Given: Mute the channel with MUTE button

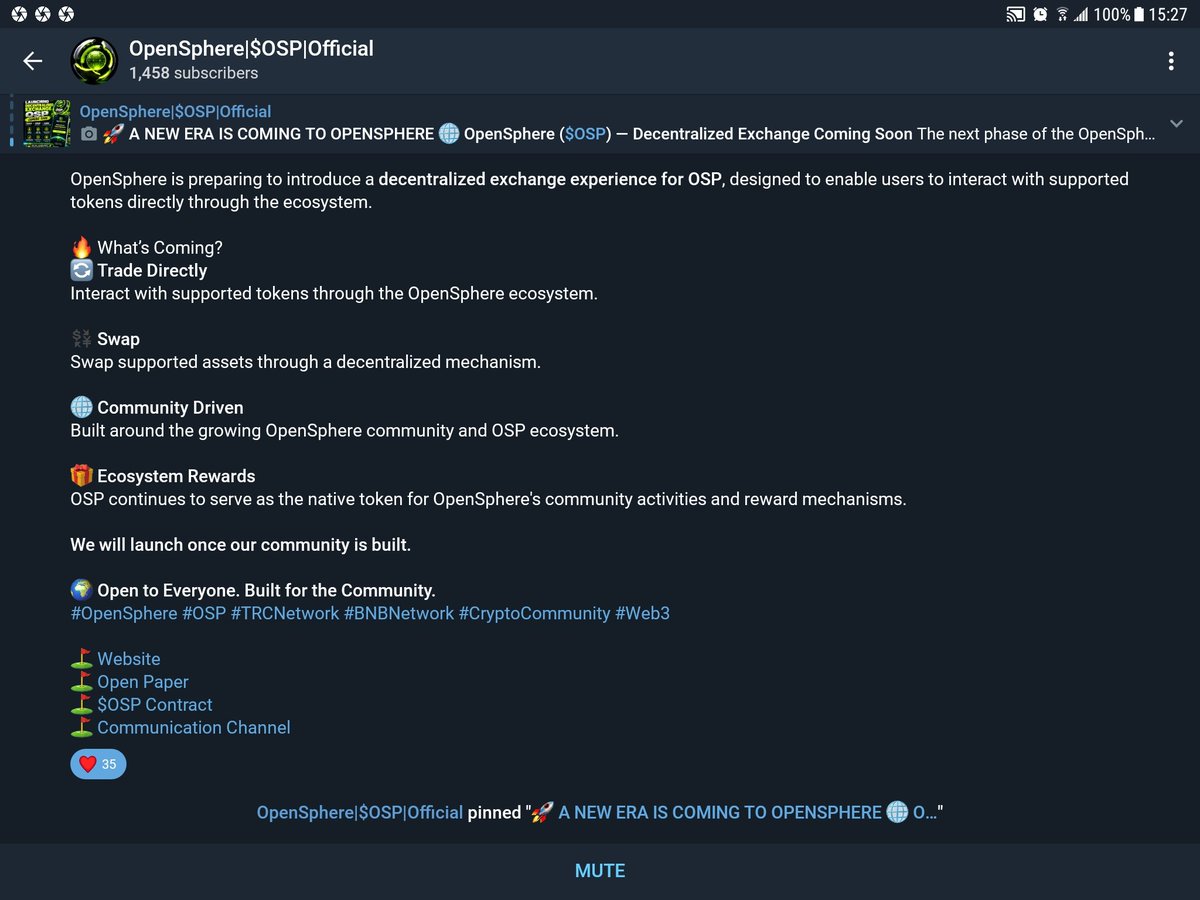Looking at the screenshot, I should tap(600, 871).
